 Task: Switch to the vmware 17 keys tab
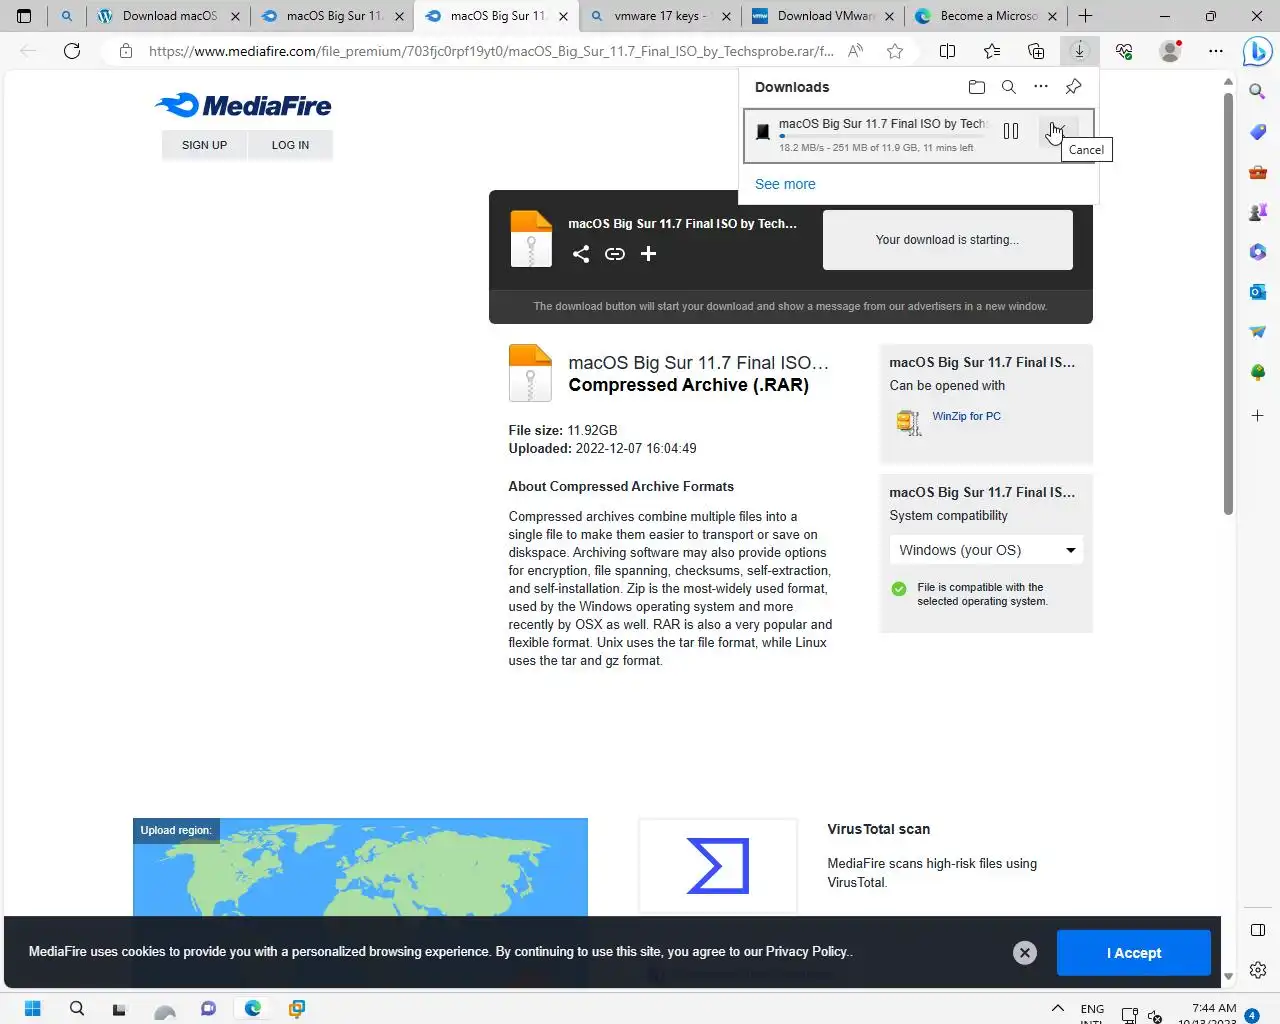tap(659, 16)
